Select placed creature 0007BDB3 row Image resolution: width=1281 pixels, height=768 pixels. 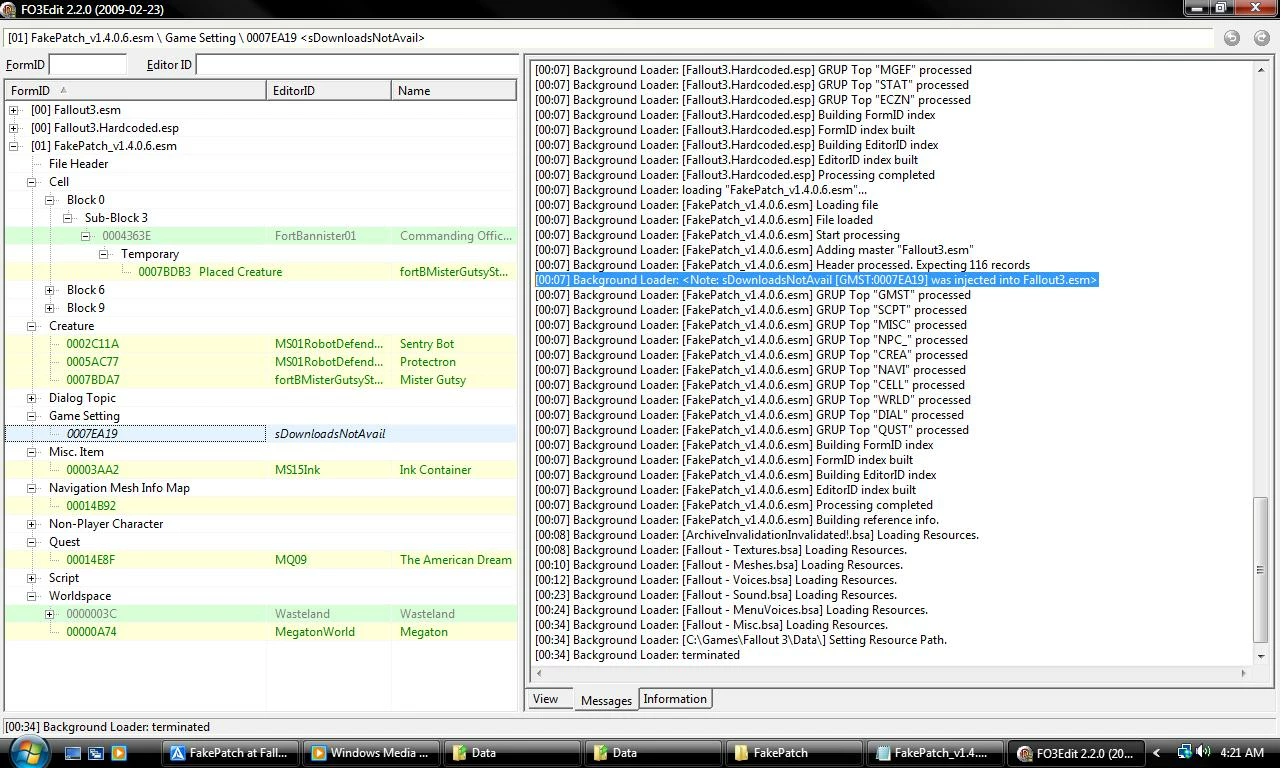(x=260, y=272)
